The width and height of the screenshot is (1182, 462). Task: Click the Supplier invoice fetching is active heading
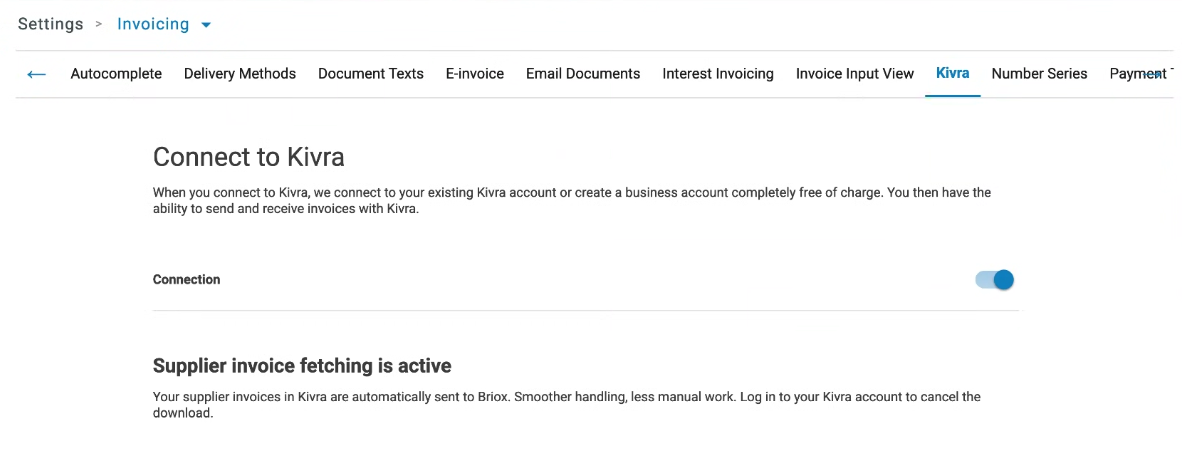pyautogui.click(x=302, y=366)
